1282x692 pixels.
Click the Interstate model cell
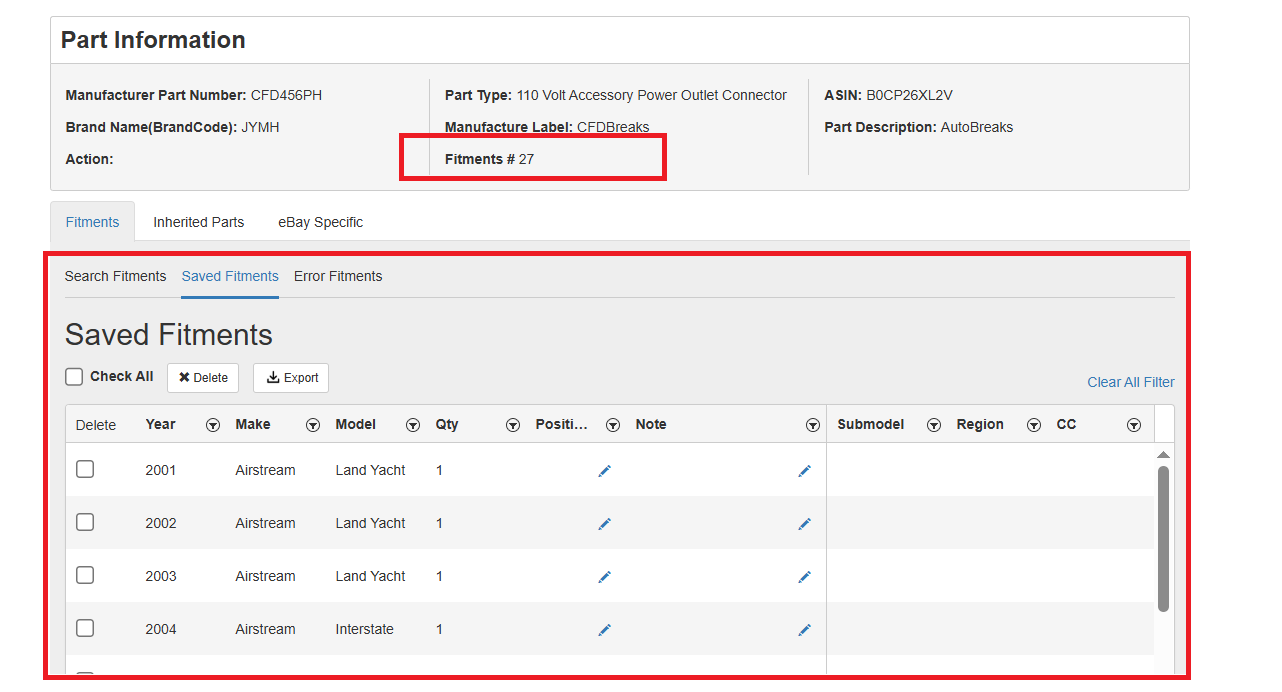(x=364, y=629)
